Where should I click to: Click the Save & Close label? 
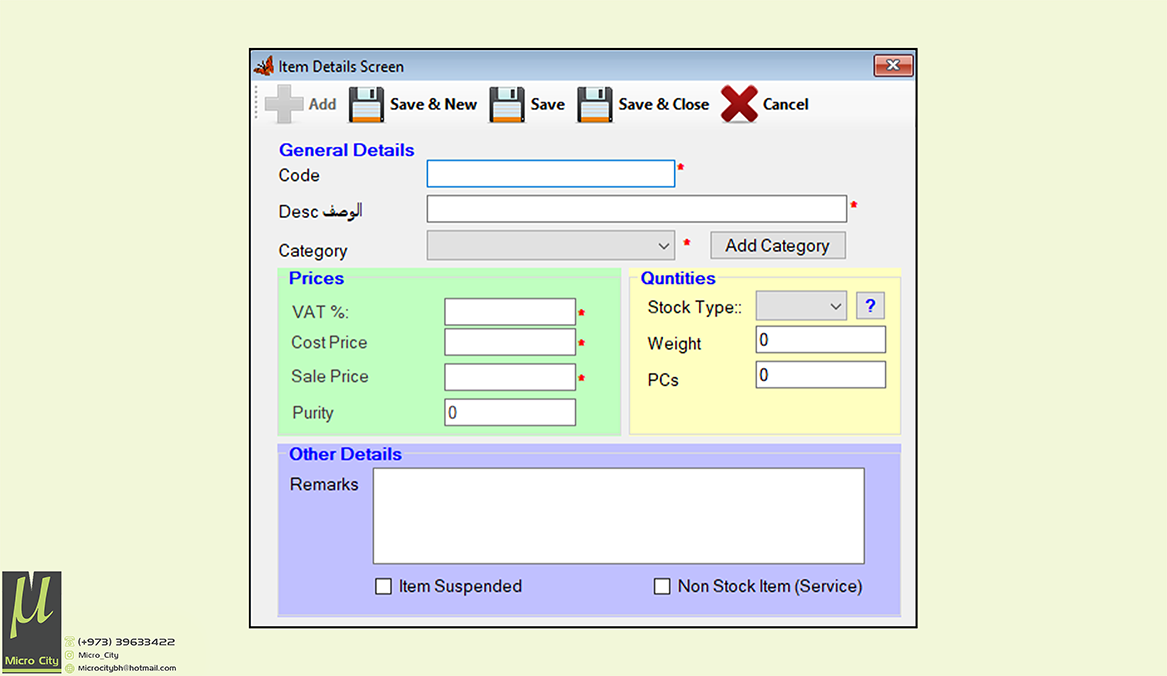(x=663, y=104)
